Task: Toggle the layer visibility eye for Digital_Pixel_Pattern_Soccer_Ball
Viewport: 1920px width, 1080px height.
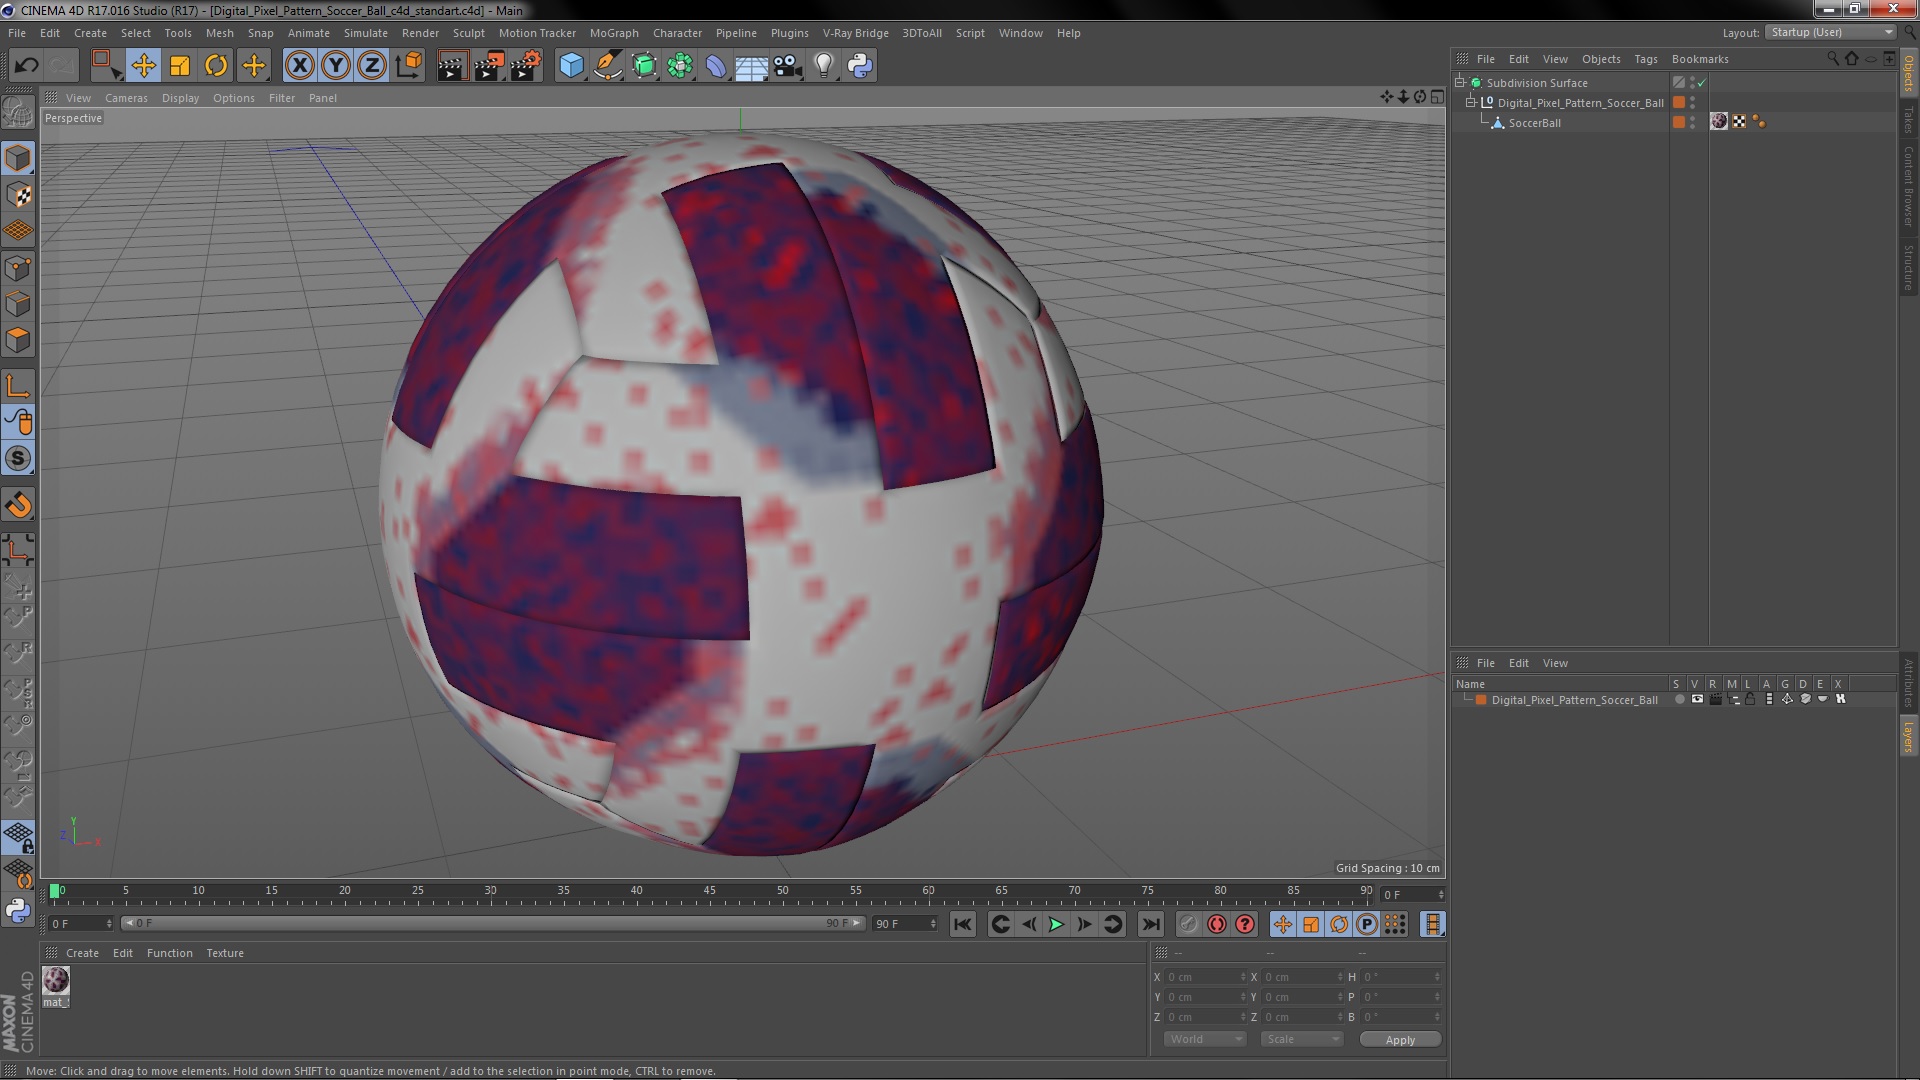Action: [1697, 700]
